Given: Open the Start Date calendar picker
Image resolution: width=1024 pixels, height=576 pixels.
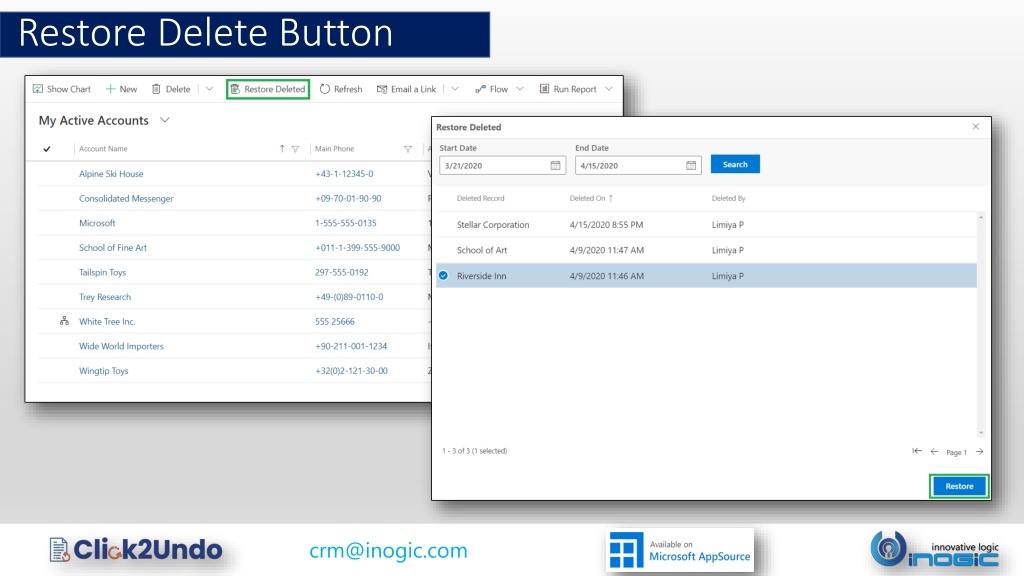Looking at the screenshot, I should [556, 165].
